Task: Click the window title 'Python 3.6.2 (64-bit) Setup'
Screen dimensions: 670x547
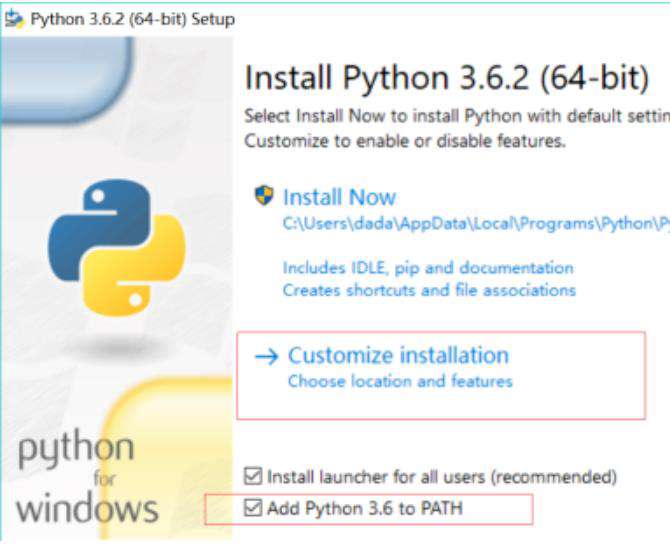Action: [x=133, y=20]
